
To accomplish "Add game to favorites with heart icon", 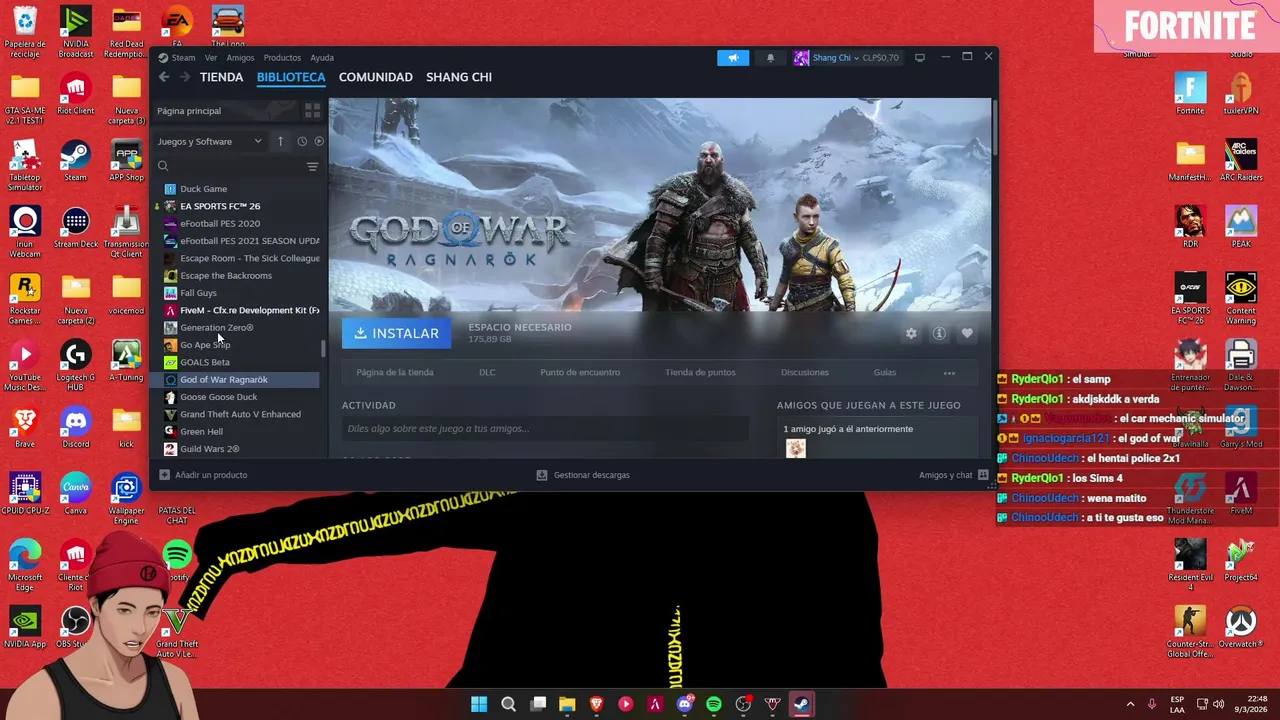I will click(967, 333).
